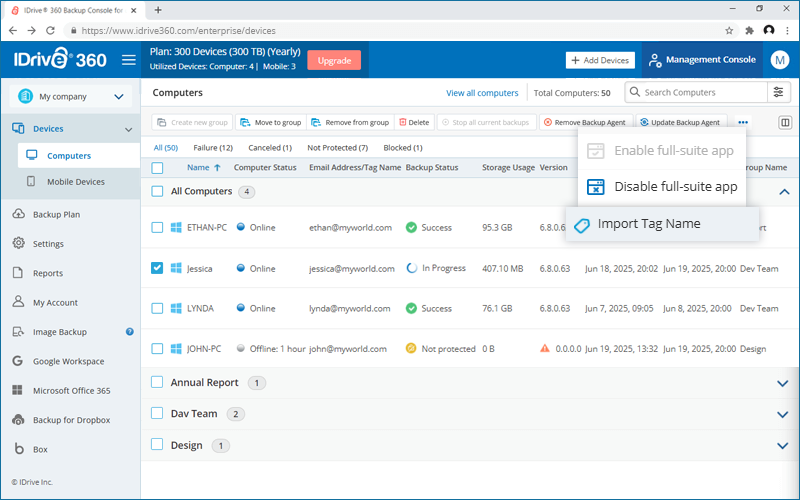The height and width of the screenshot is (500, 800).
Task: Click the Delete toolbar button
Action: point(414,122)
